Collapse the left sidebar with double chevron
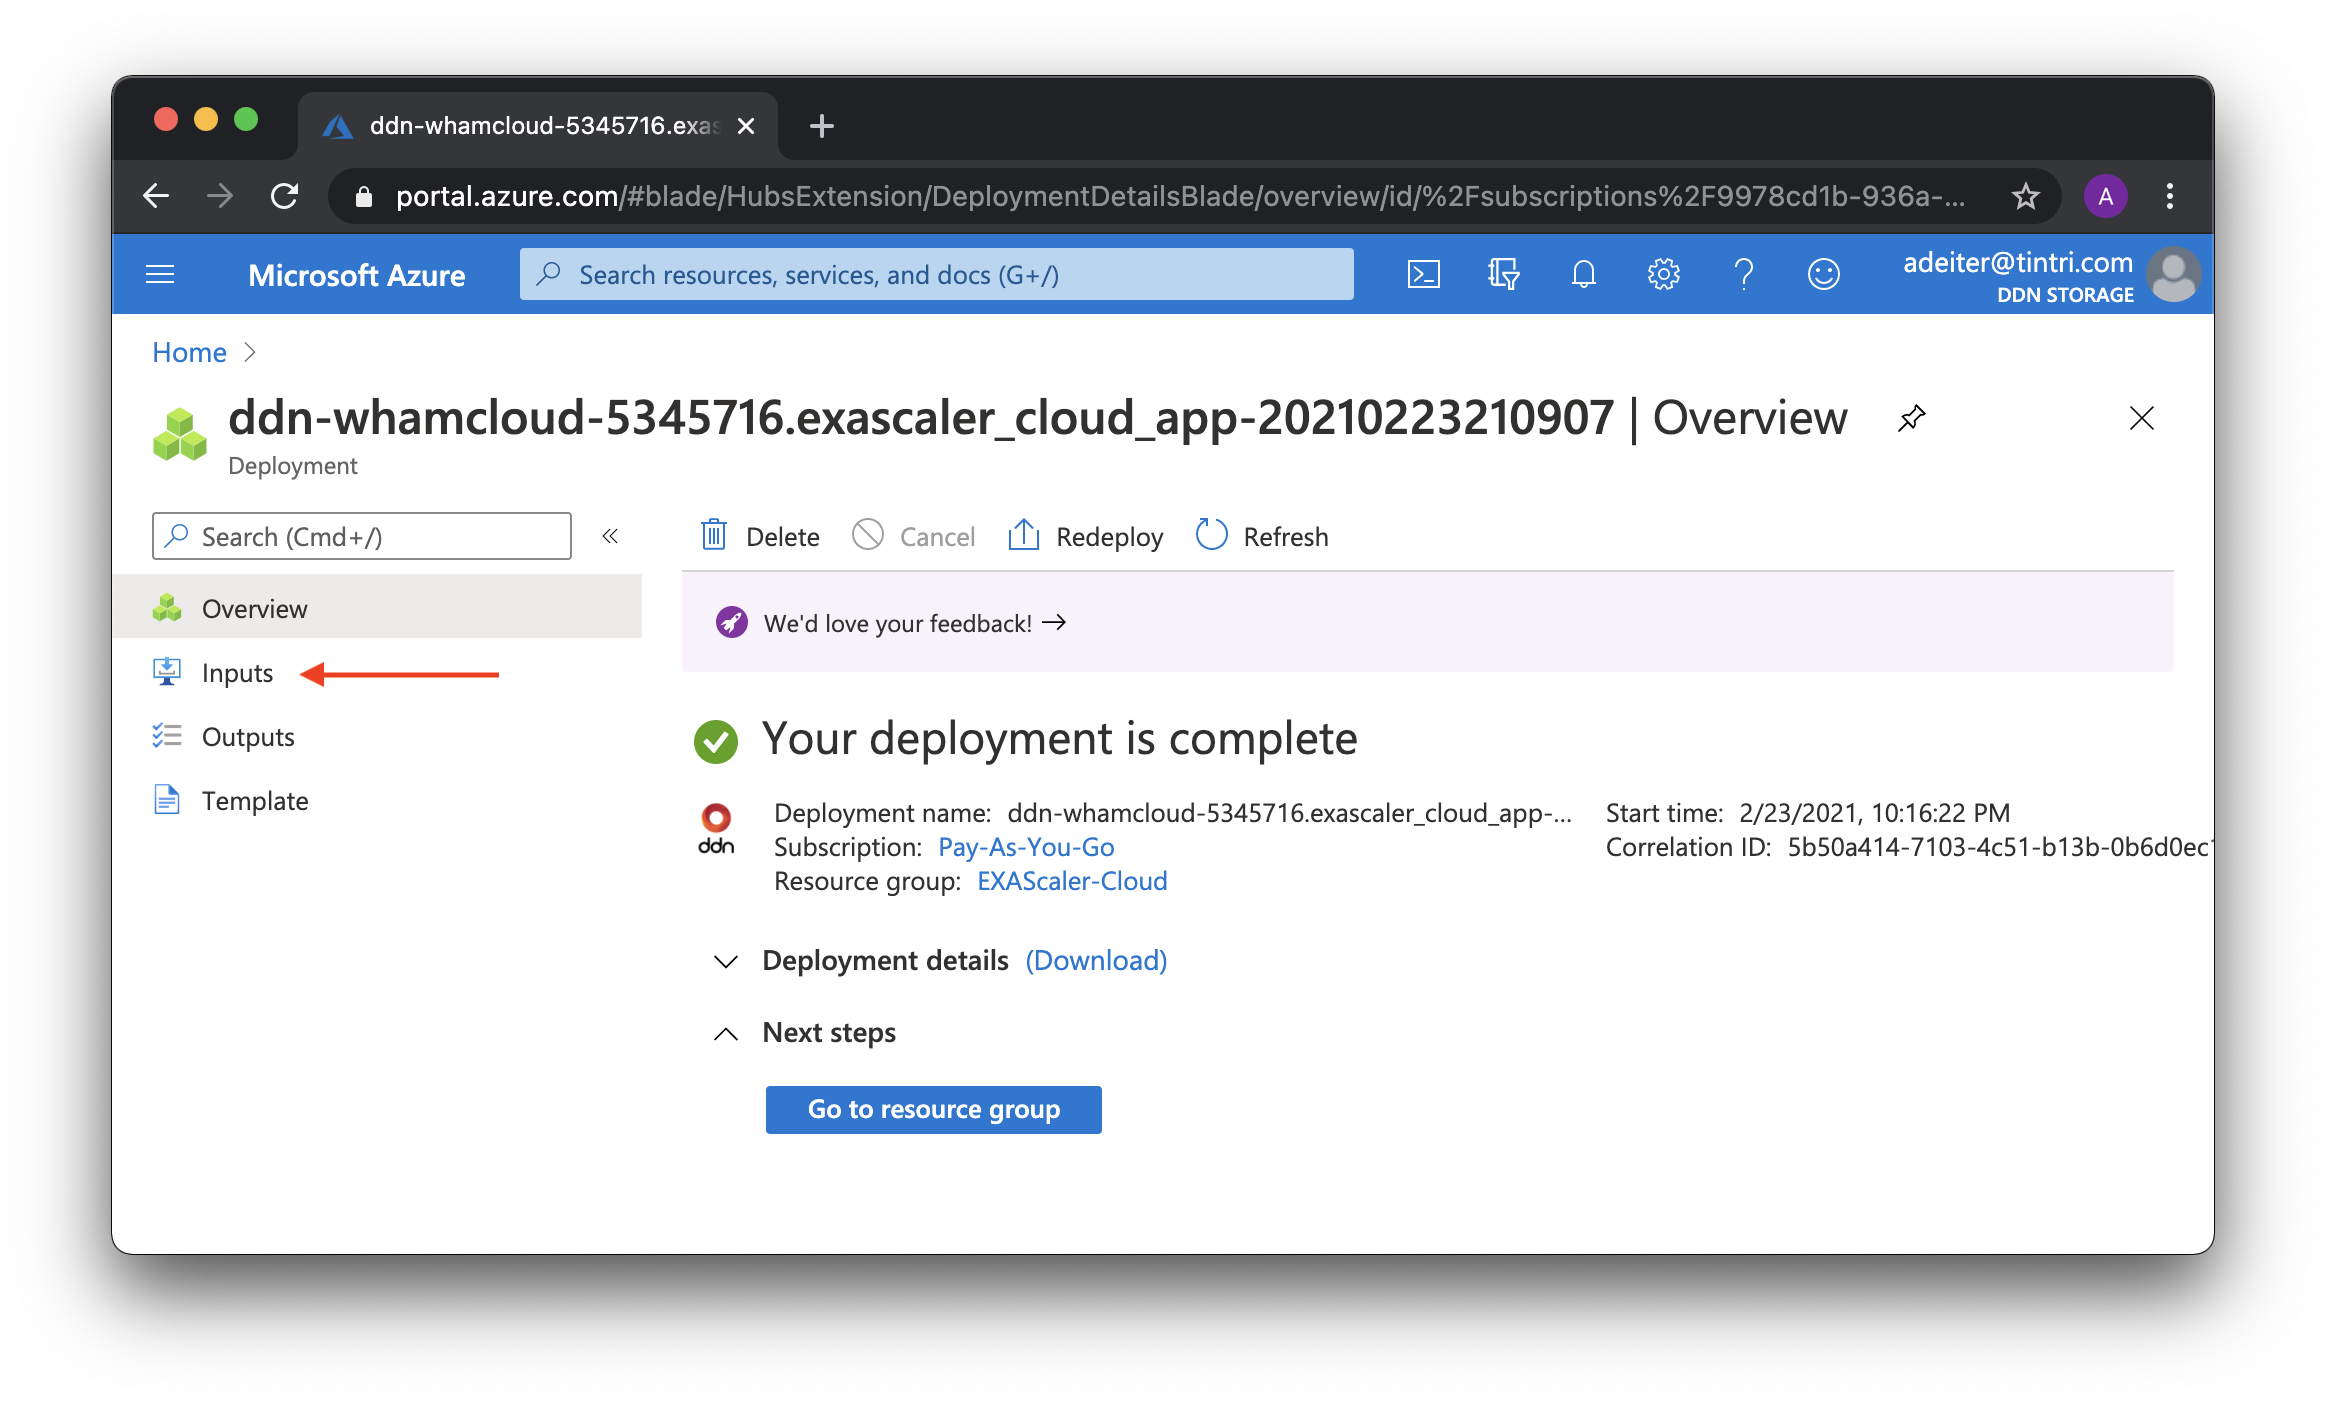This screenshot has height=1402, width=2326. [x=610, y=537]
